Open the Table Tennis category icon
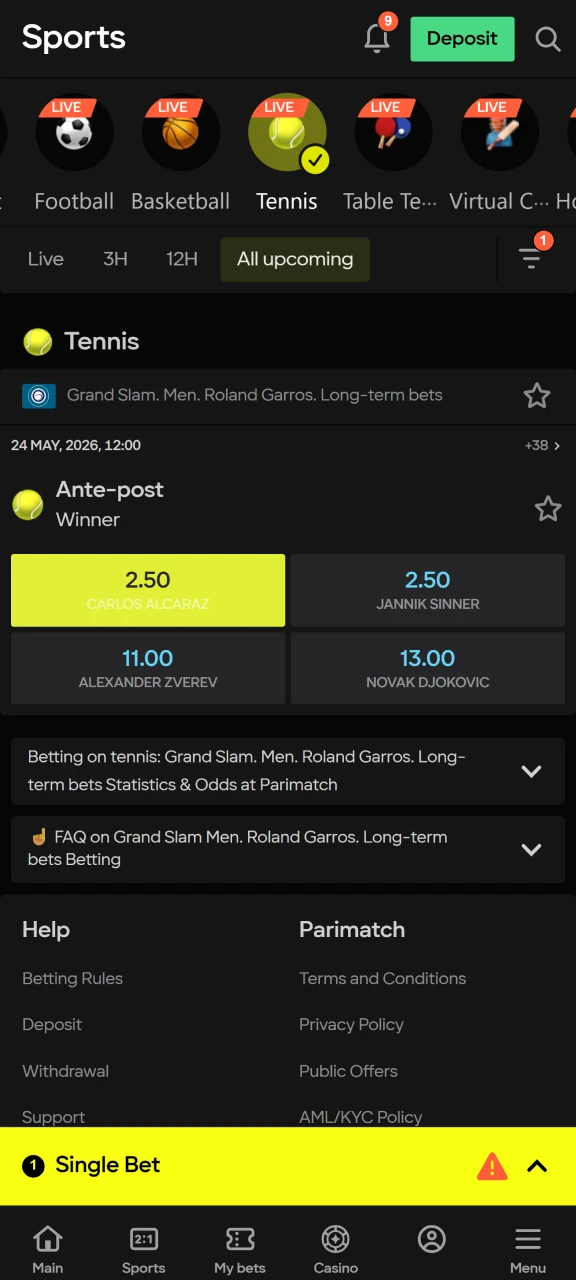576x1280 pixels. pyautogui.click(x=393, y=131)
